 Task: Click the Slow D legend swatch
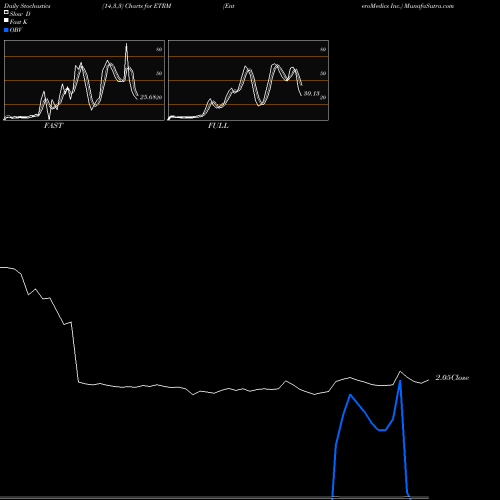tap(6, 13)
